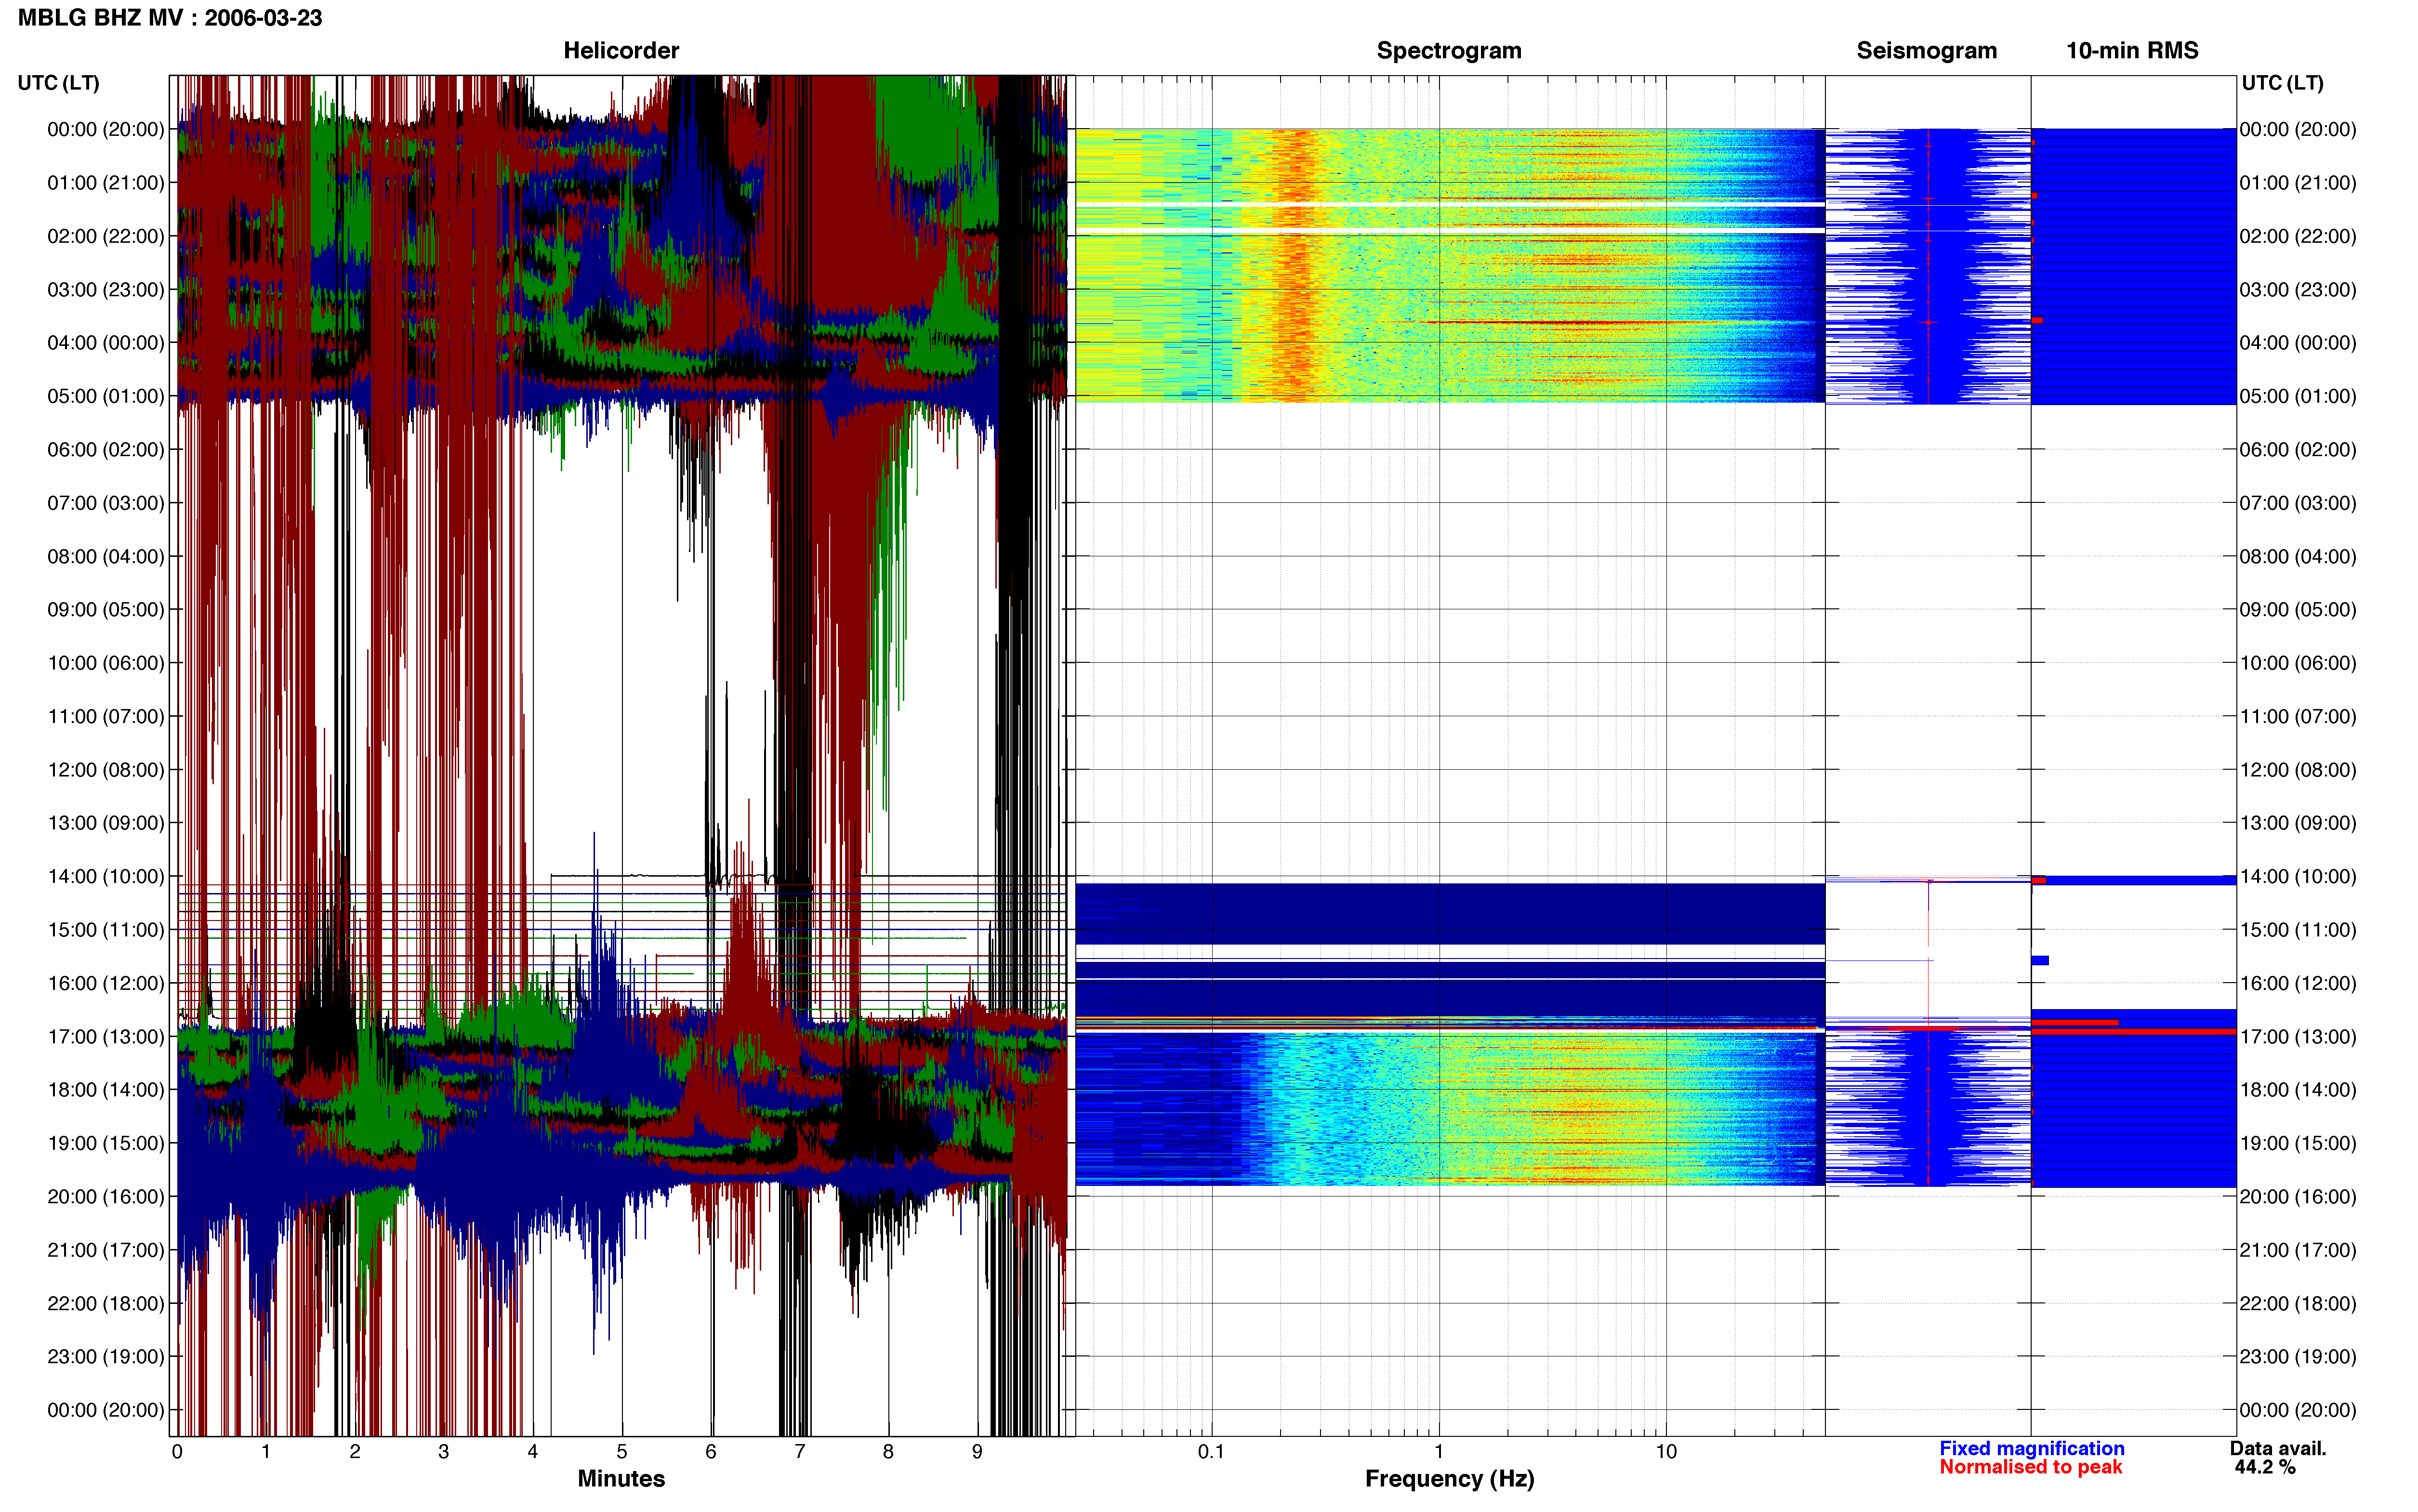
Task: Click left time label 12:00 (08:00)
Action: click(x=106, y=770)
